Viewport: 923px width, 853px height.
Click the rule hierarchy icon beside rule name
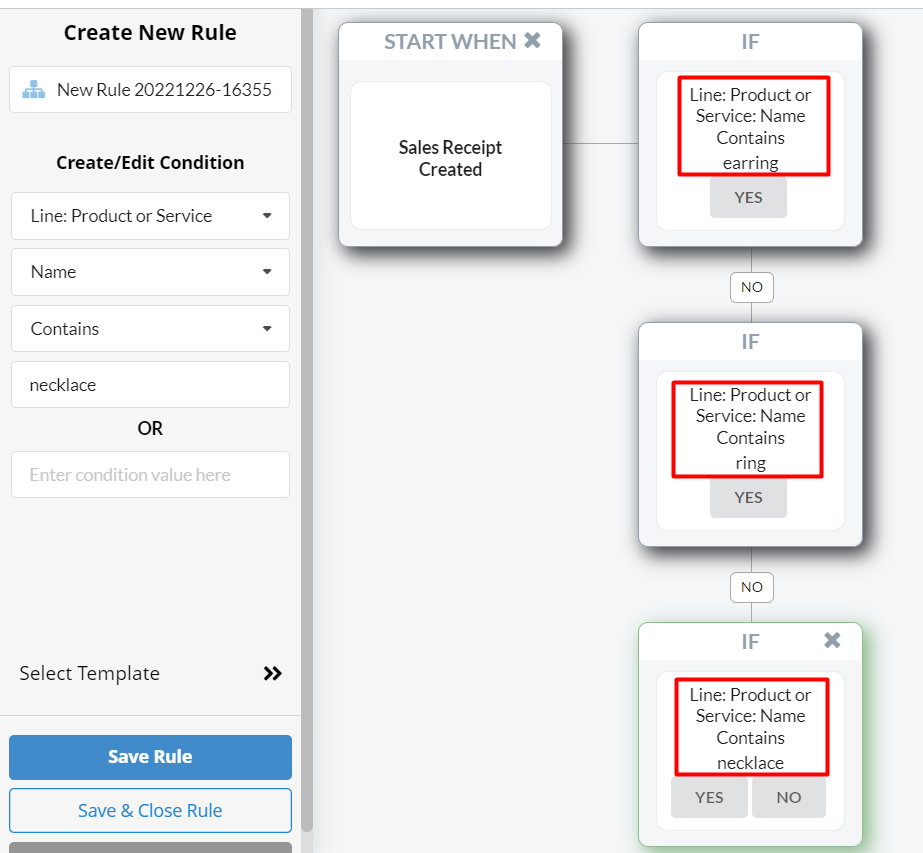point(34,89)
